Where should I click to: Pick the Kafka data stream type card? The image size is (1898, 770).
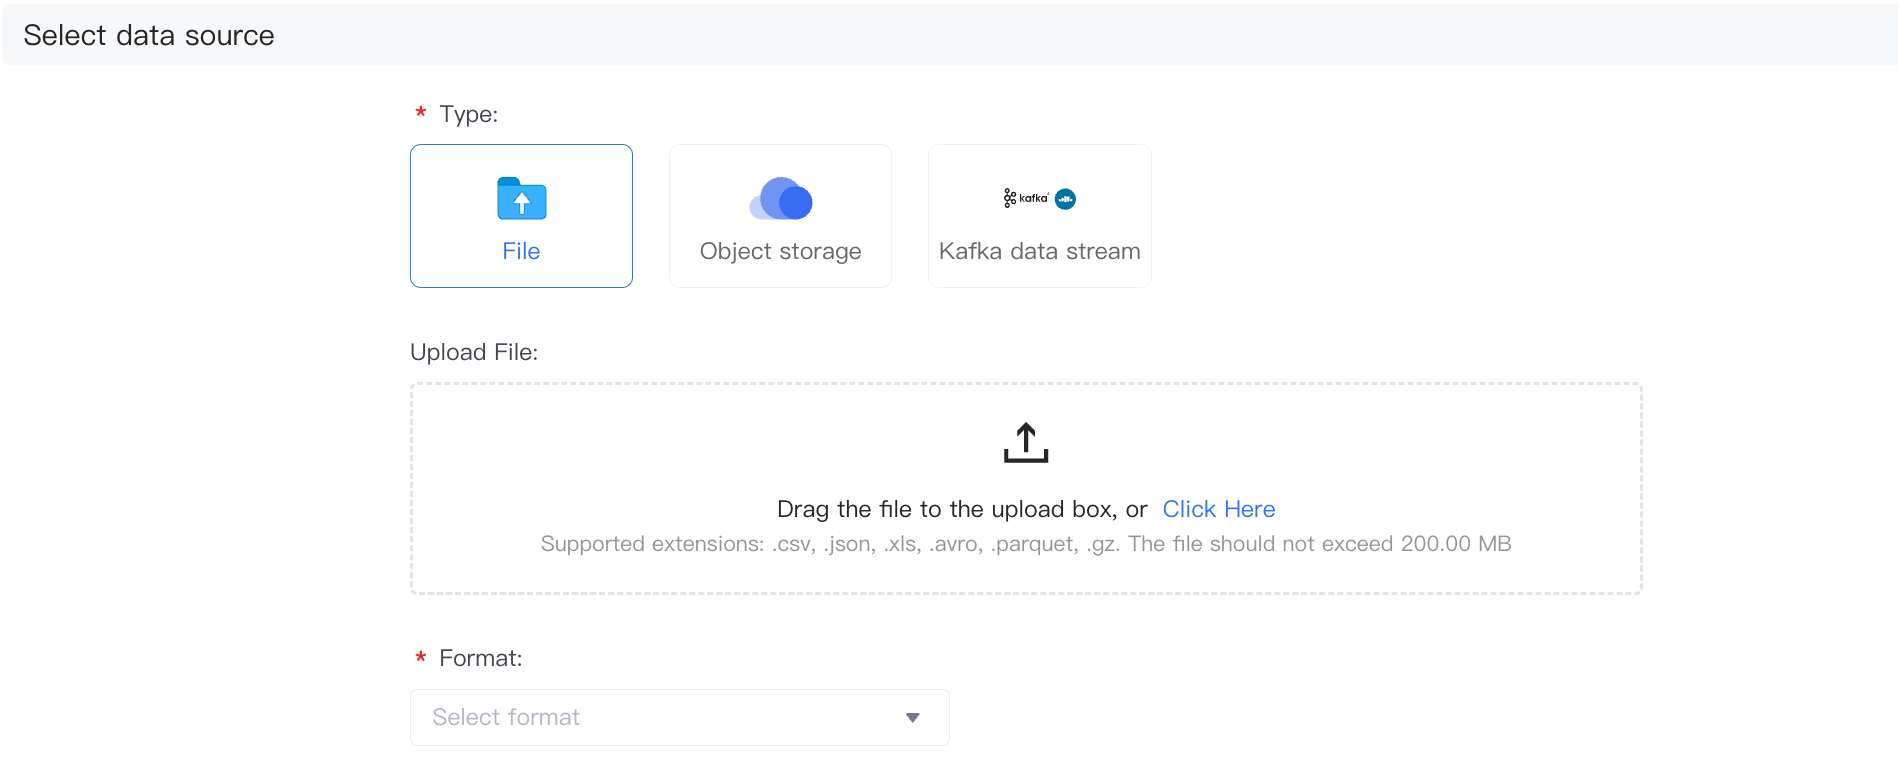pyautogui.click(x=1039, y=216)
